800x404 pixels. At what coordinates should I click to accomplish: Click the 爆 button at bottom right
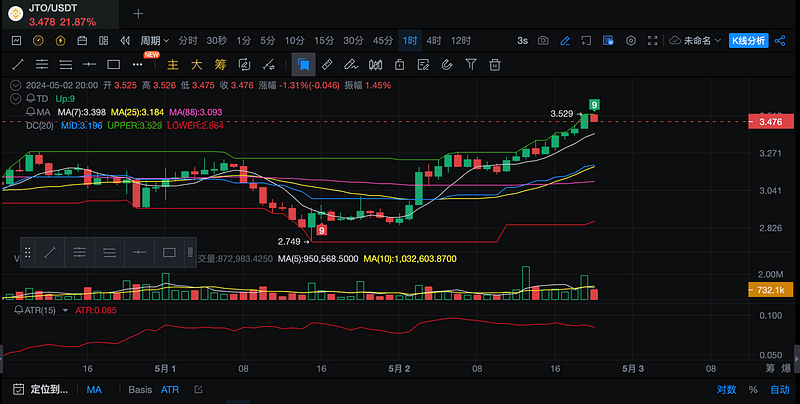tap(786, 368)
